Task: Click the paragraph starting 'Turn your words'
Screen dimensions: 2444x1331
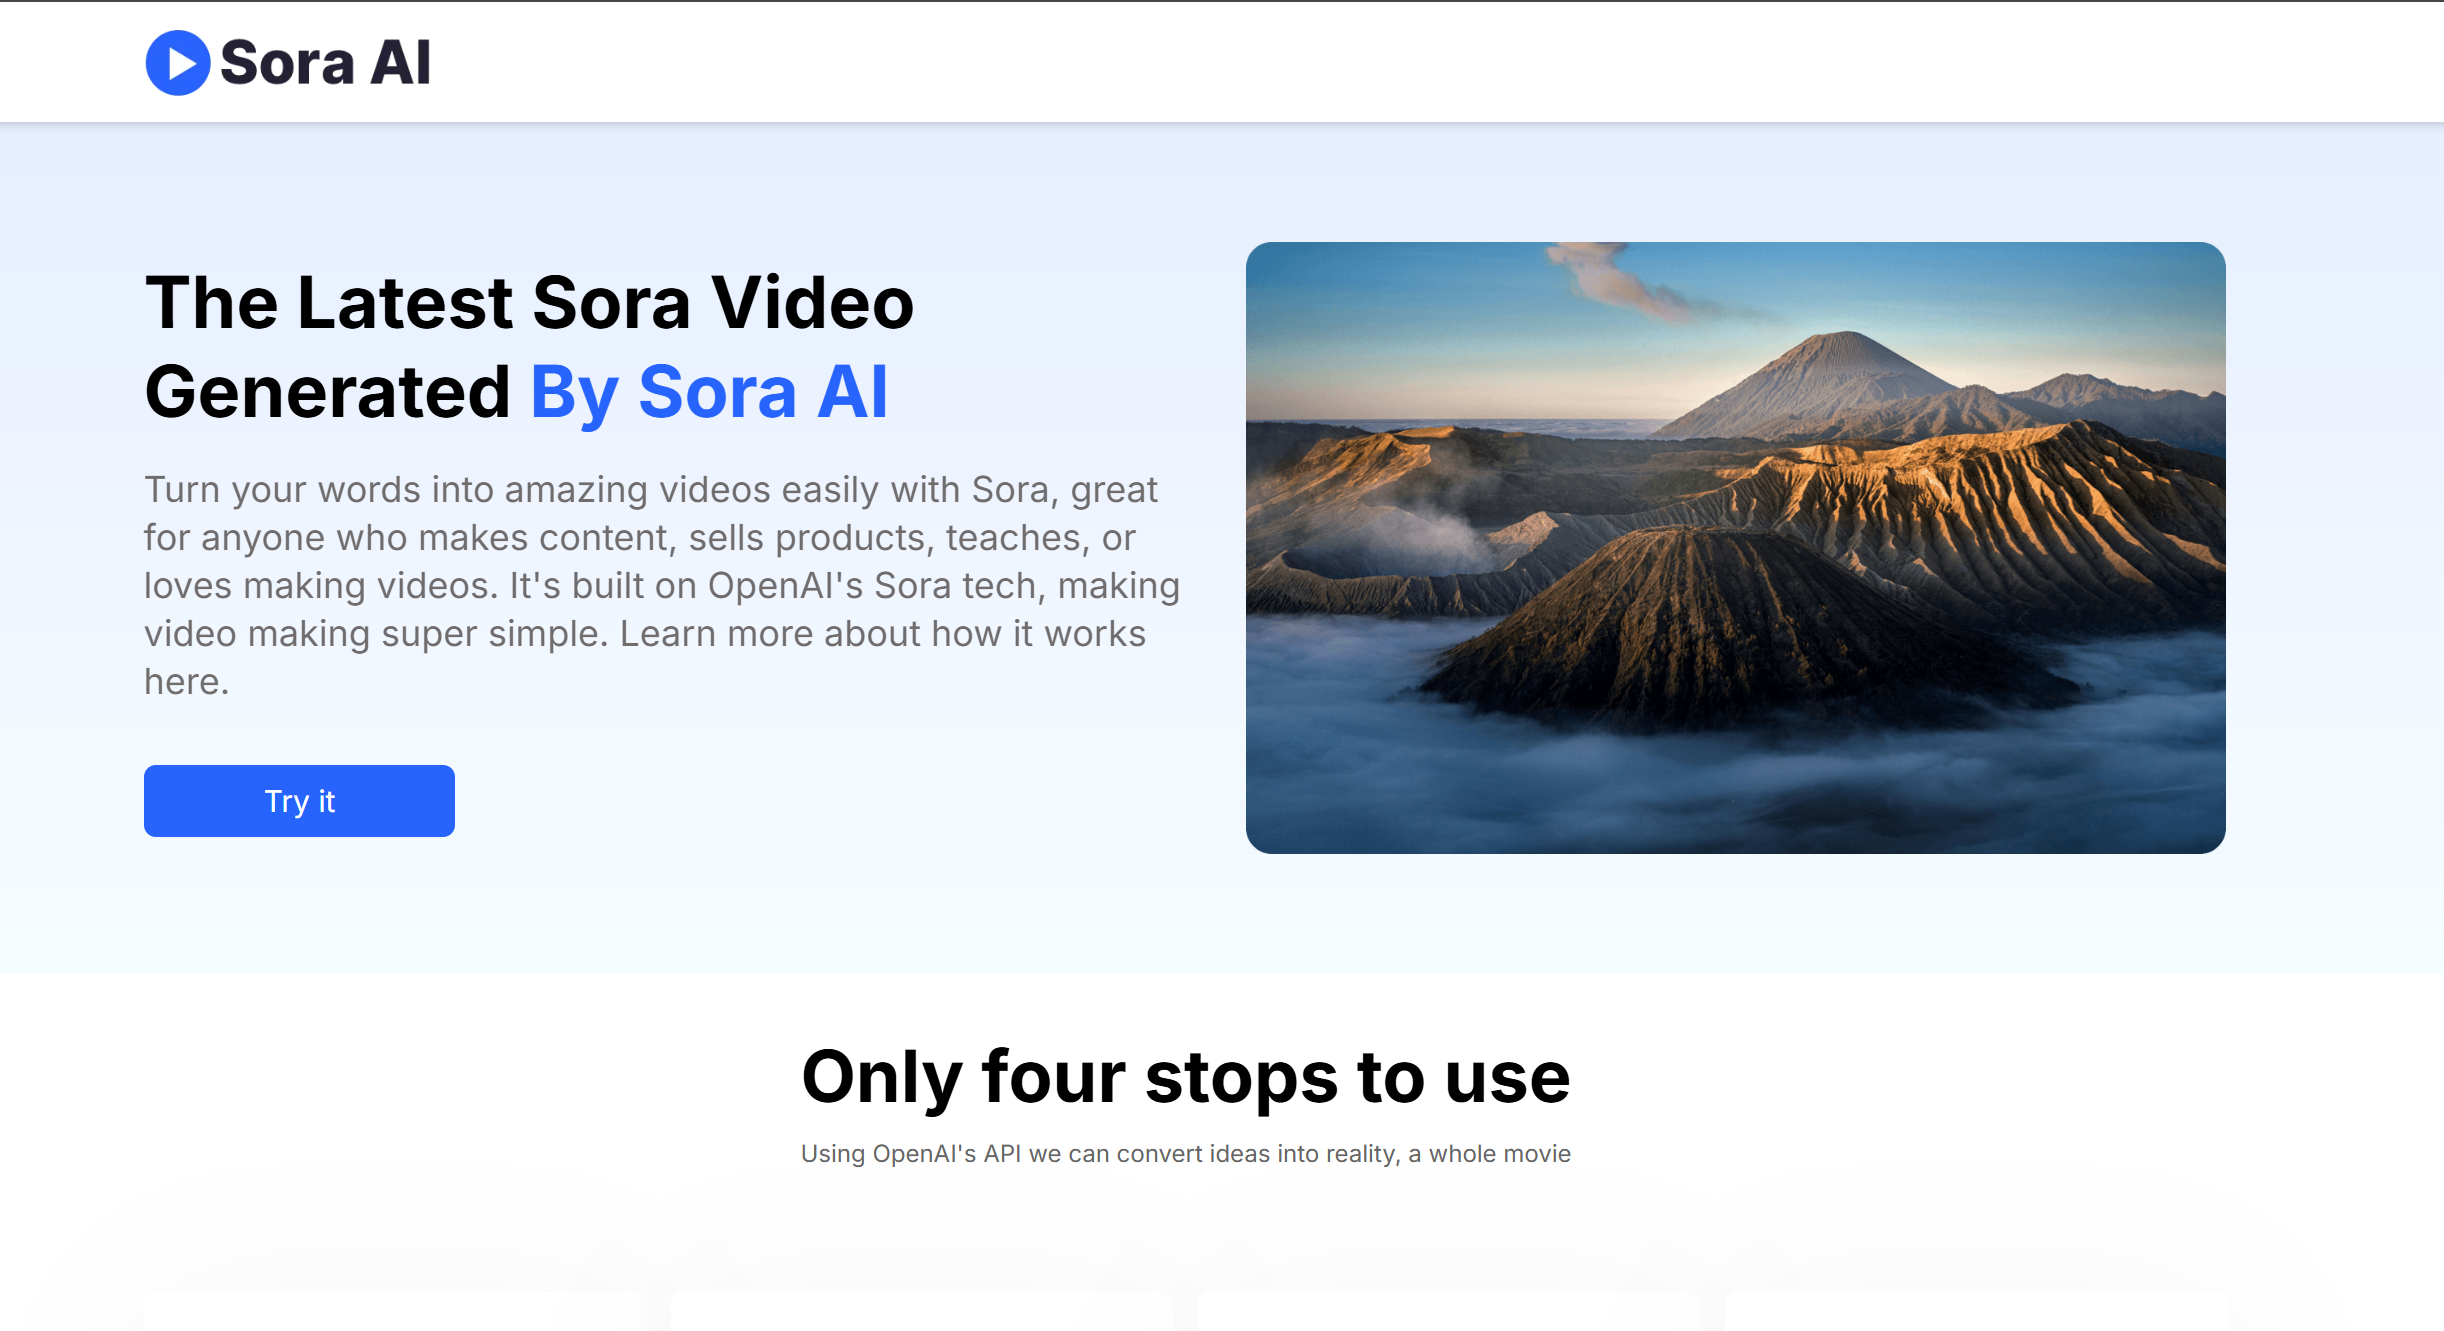Action: click(660, 585)
